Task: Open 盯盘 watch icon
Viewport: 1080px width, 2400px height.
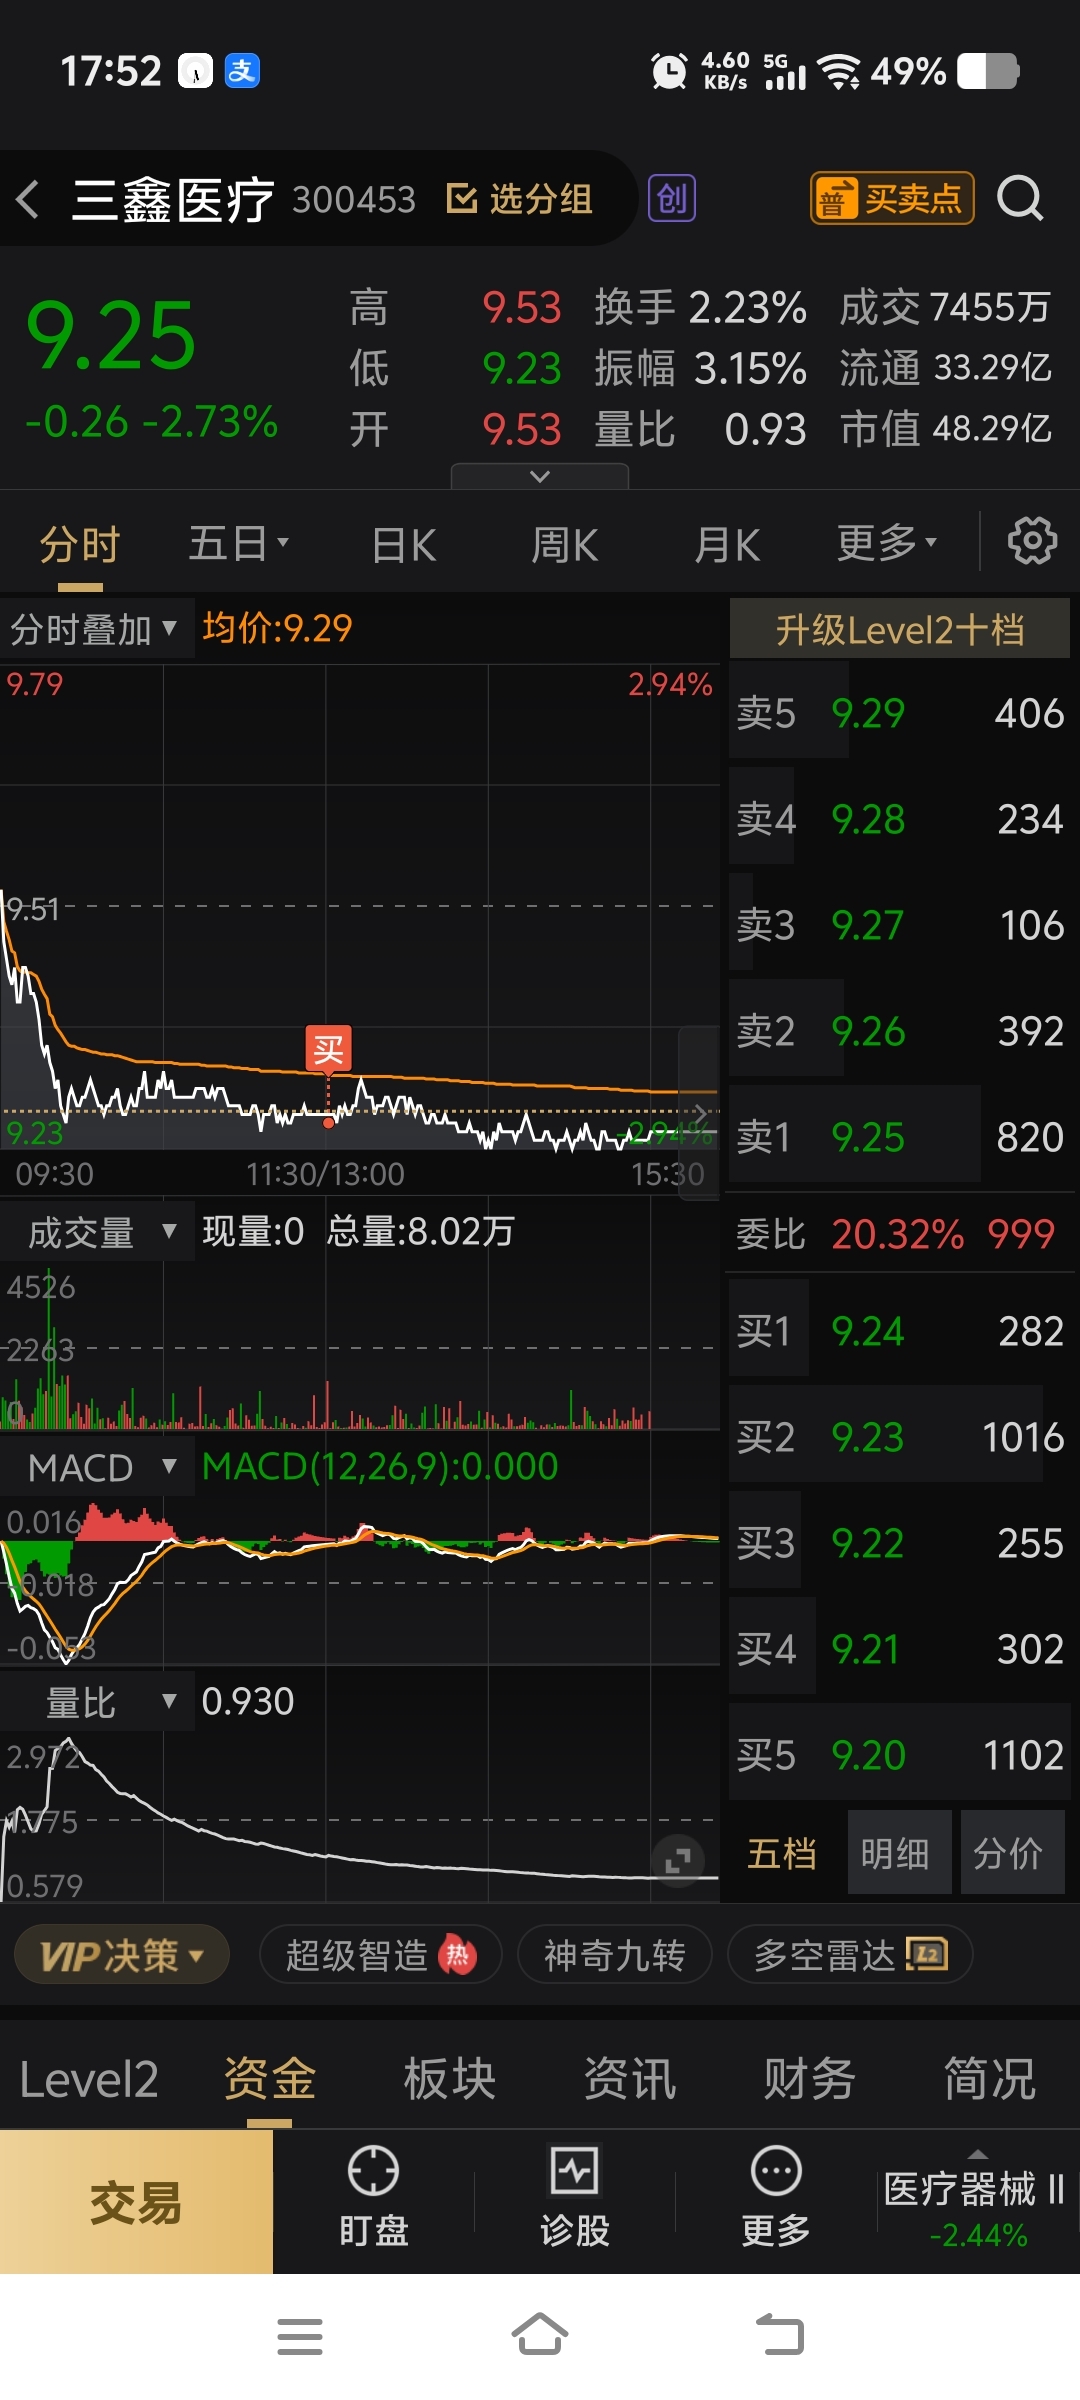Action: pos(373,2197)
